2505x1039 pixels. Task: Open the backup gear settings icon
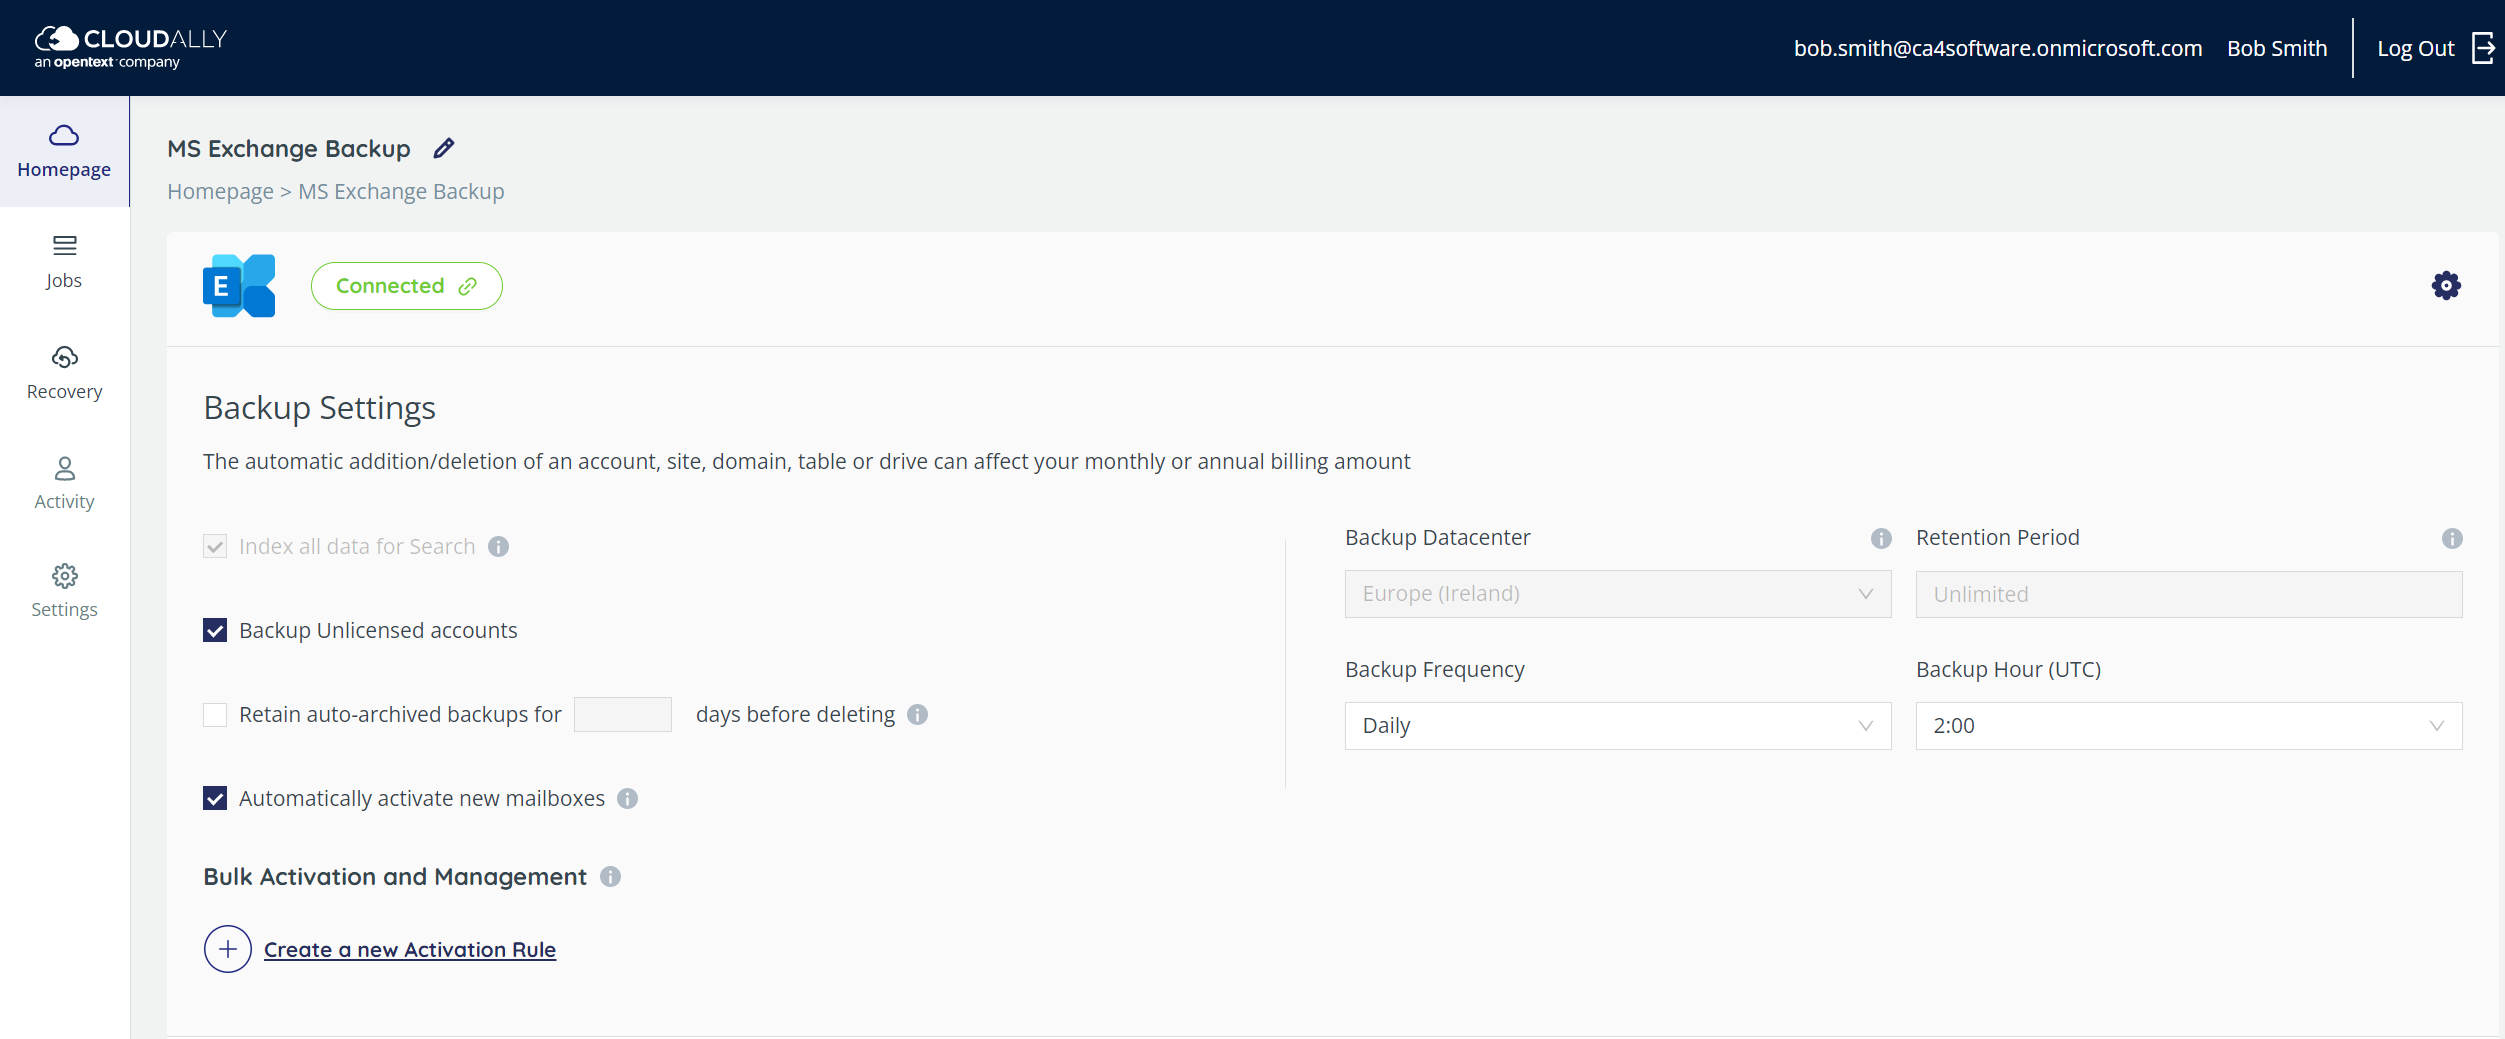(2446, 286)
